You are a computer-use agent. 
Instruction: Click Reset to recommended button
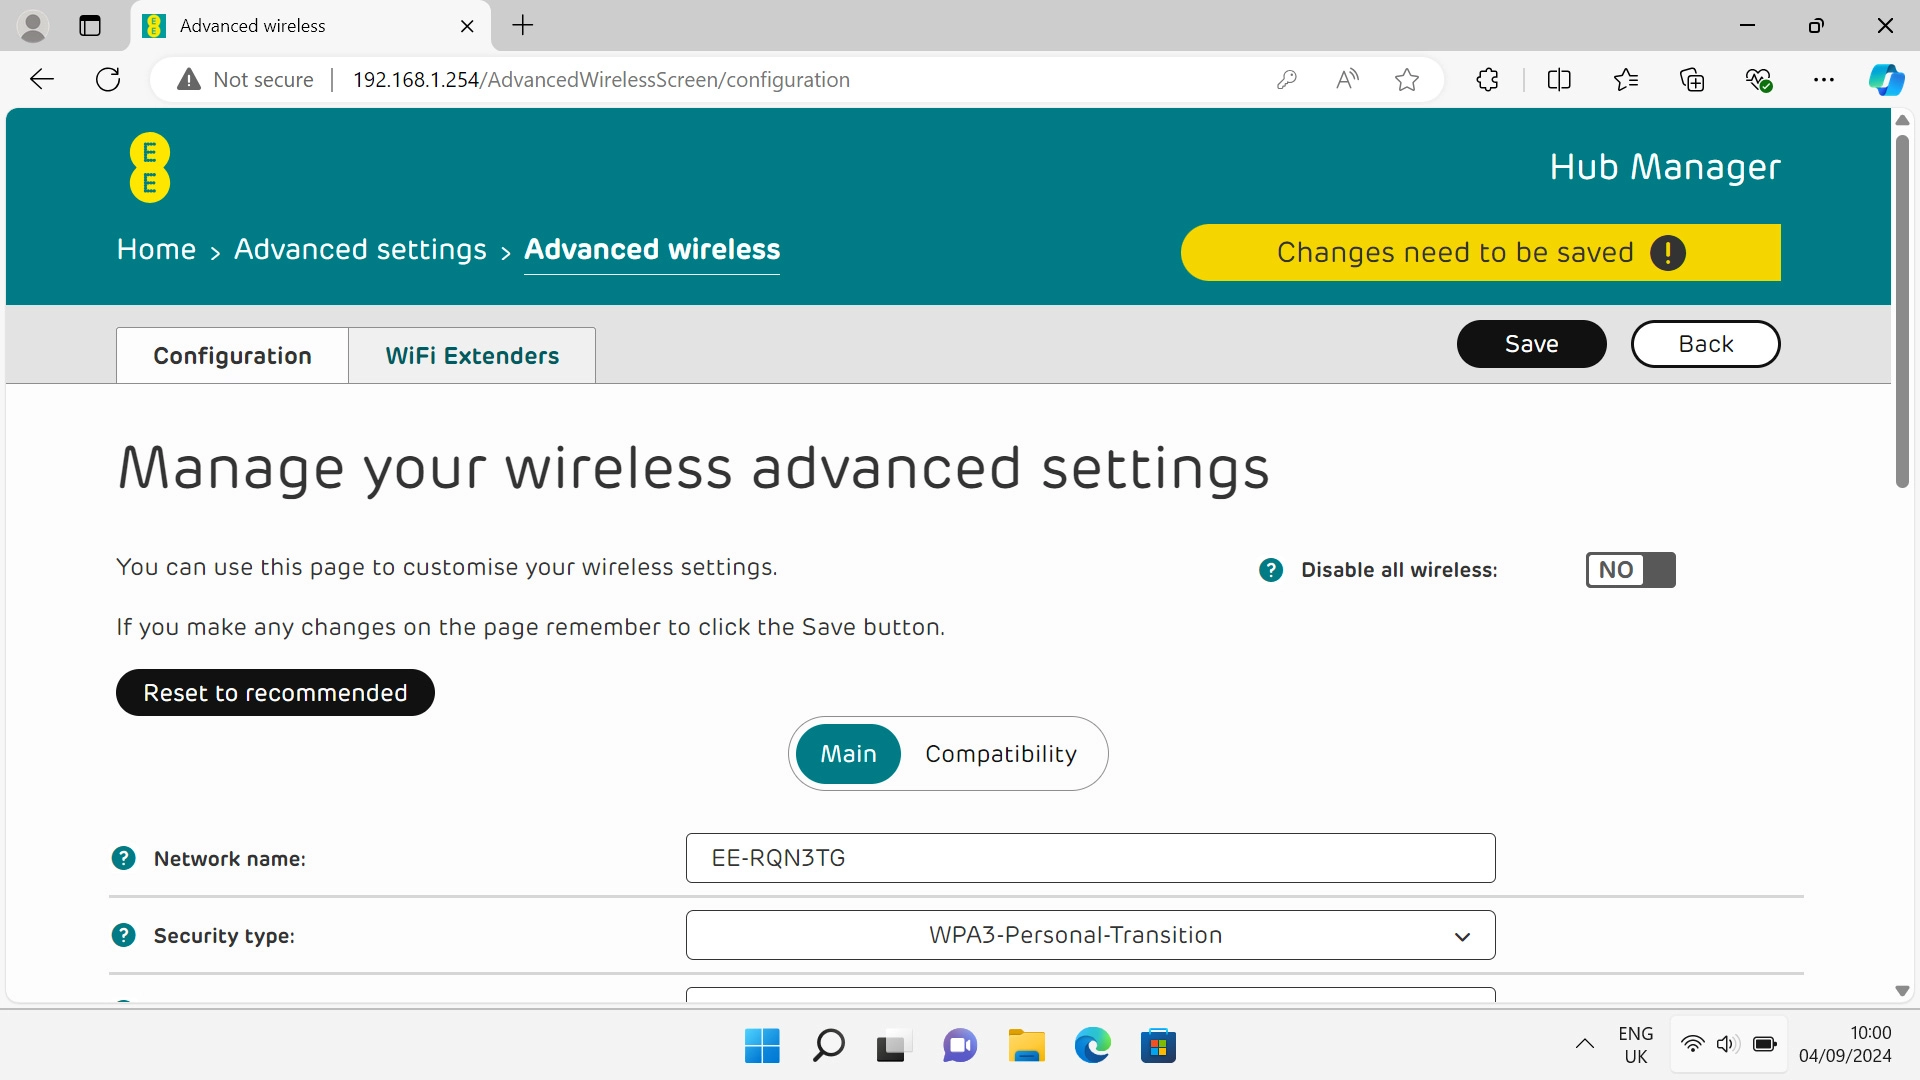[x=275, y=693]
